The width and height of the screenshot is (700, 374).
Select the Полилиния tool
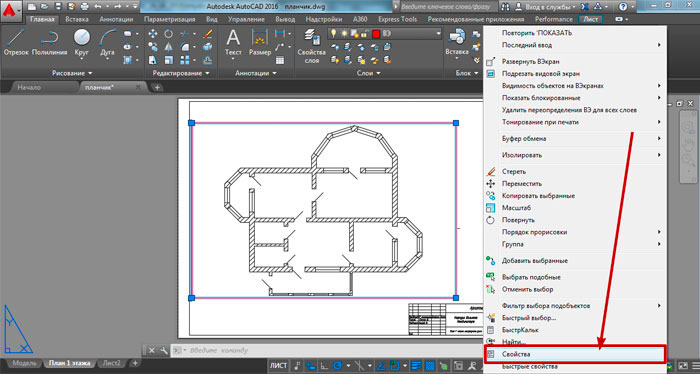coord(50,42)
